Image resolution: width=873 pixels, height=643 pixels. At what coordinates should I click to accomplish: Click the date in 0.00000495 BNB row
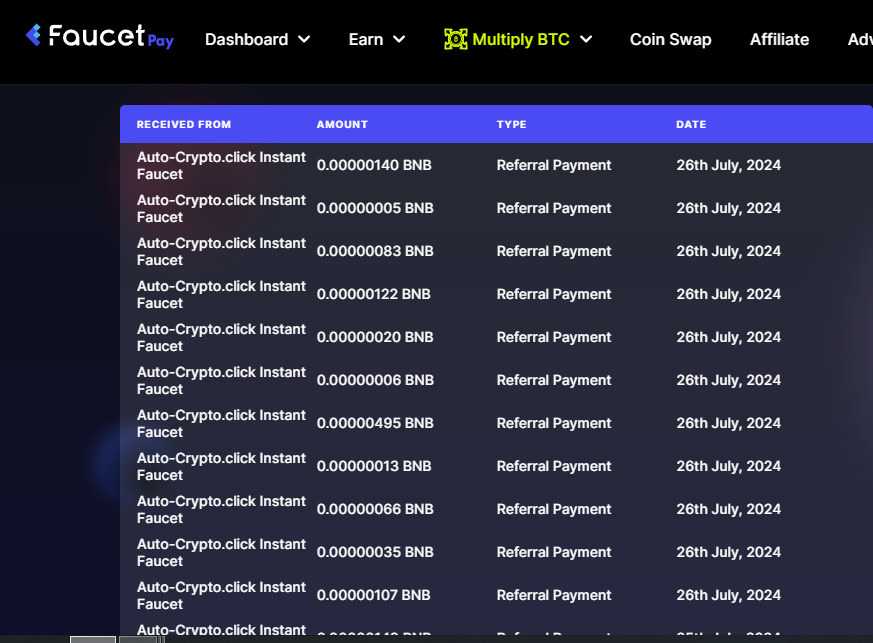pyautogui.click(x=728, y=423)
